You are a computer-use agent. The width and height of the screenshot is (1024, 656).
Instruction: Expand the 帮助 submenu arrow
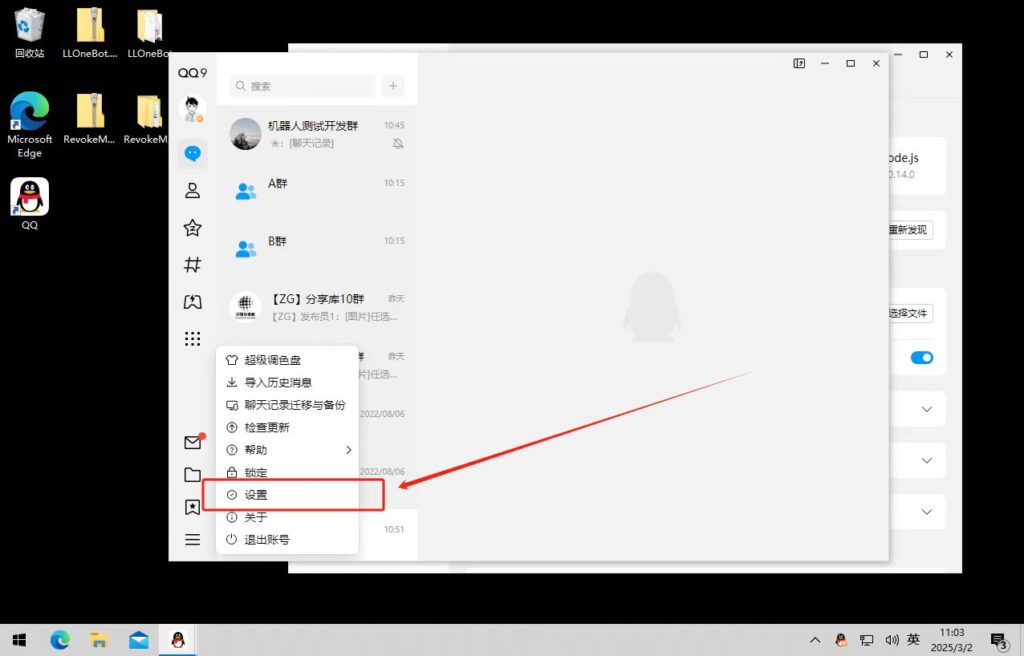[x=350, y=450]
